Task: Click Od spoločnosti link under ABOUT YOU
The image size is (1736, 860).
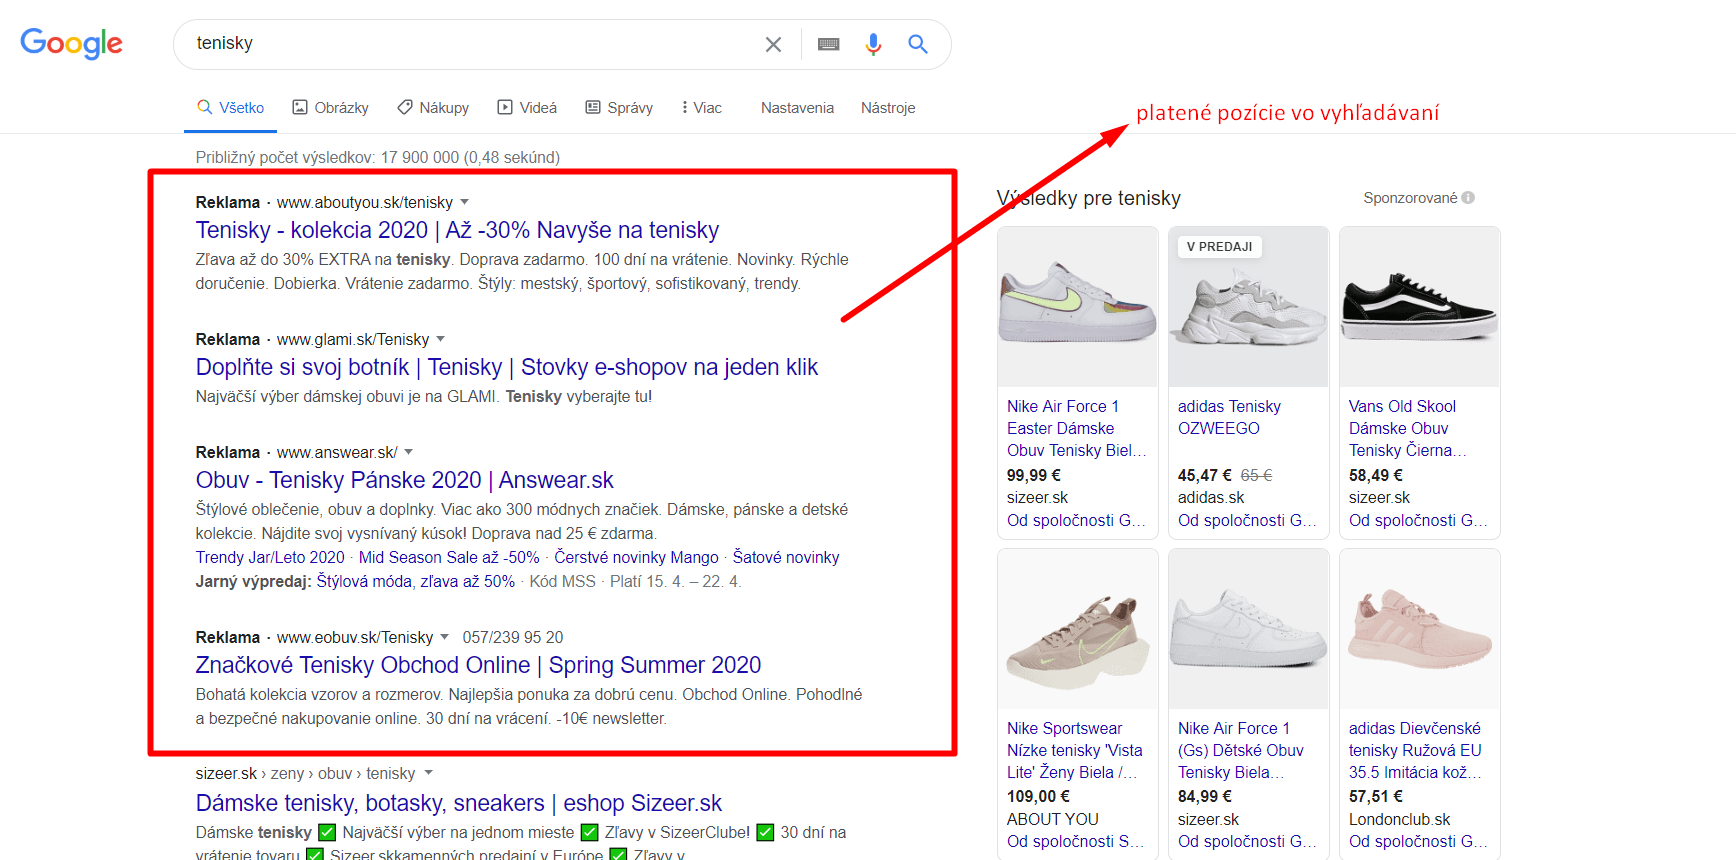Action: pyautogui.click(x=1076, y=841)
